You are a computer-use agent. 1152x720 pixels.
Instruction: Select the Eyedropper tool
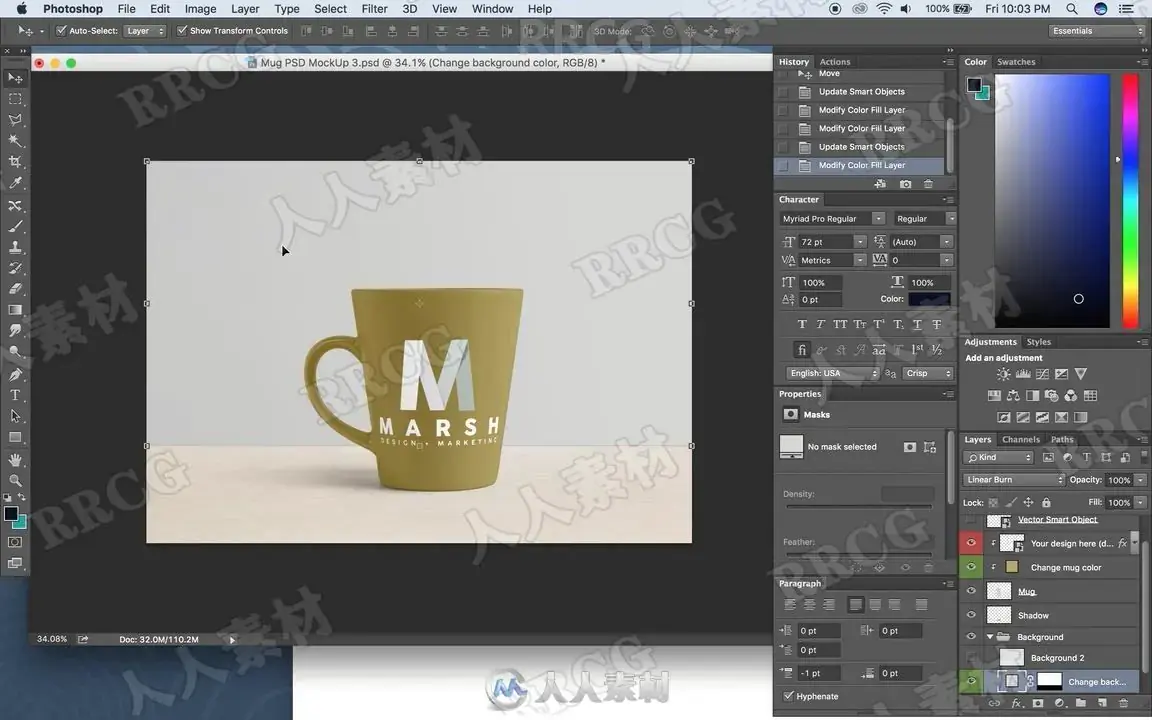(15, 183)
